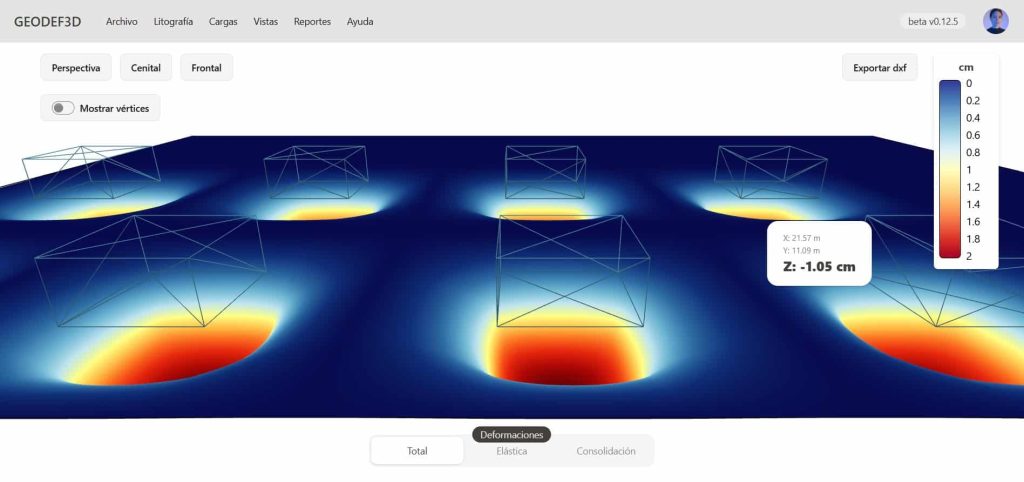The image size is (1024, 482).
Task: Click the legend value 0.8
Action: pyautogui.click(x=972, y=153)
